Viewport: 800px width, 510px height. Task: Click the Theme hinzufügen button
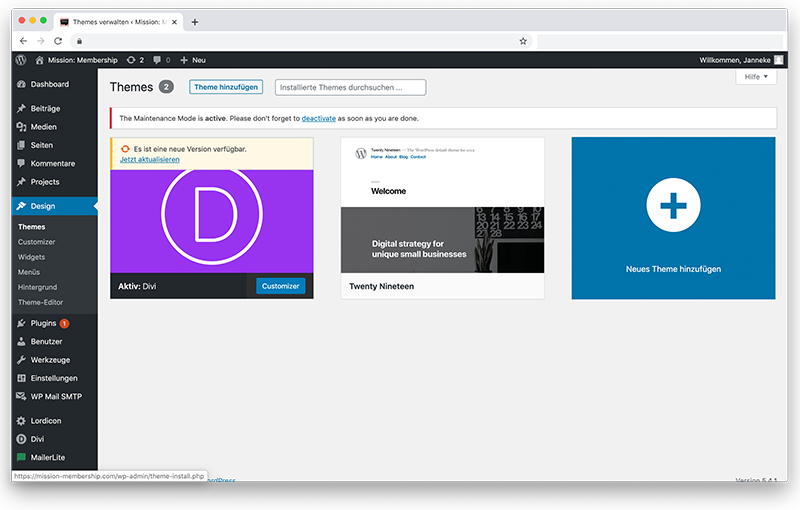226,87
